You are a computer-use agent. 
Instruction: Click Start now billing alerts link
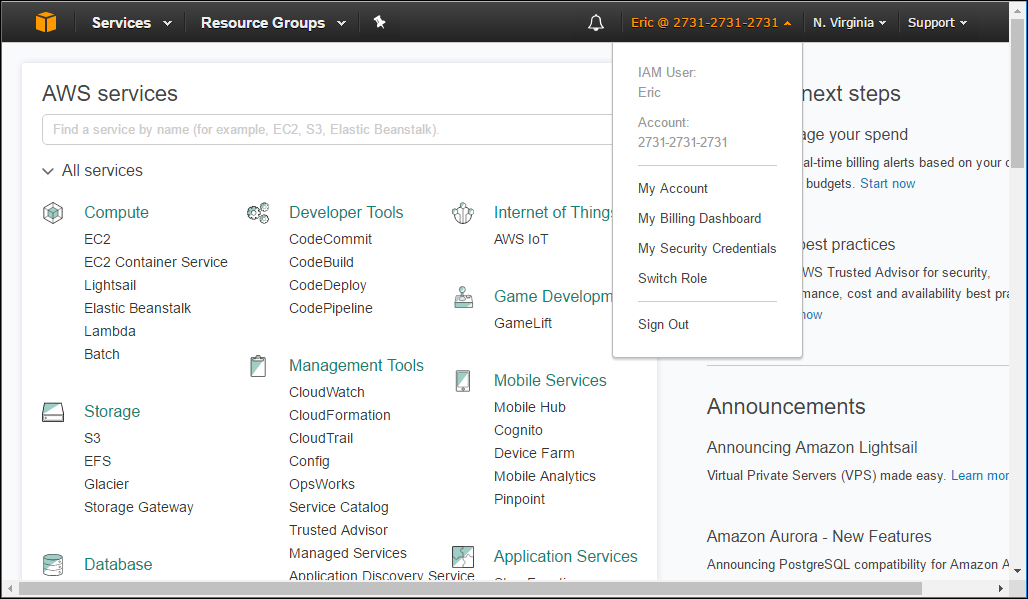coord(888,184)
